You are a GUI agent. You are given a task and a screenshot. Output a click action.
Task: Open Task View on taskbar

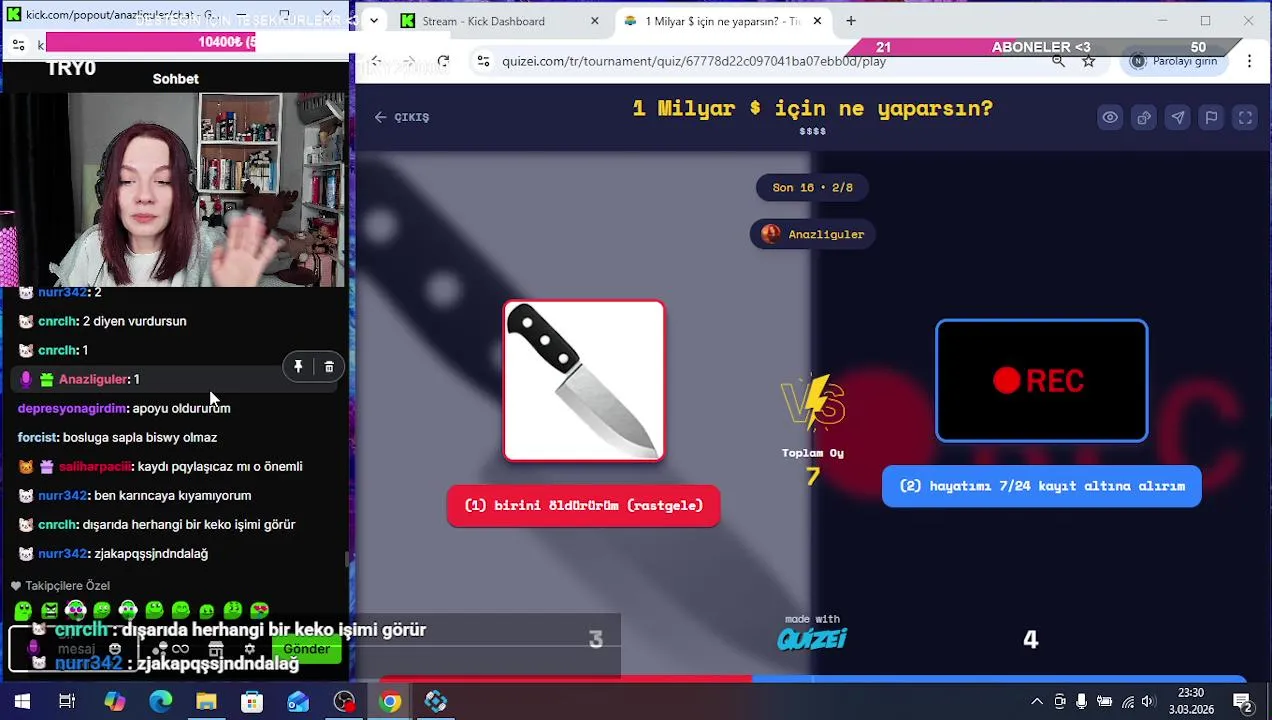(67, 702)
